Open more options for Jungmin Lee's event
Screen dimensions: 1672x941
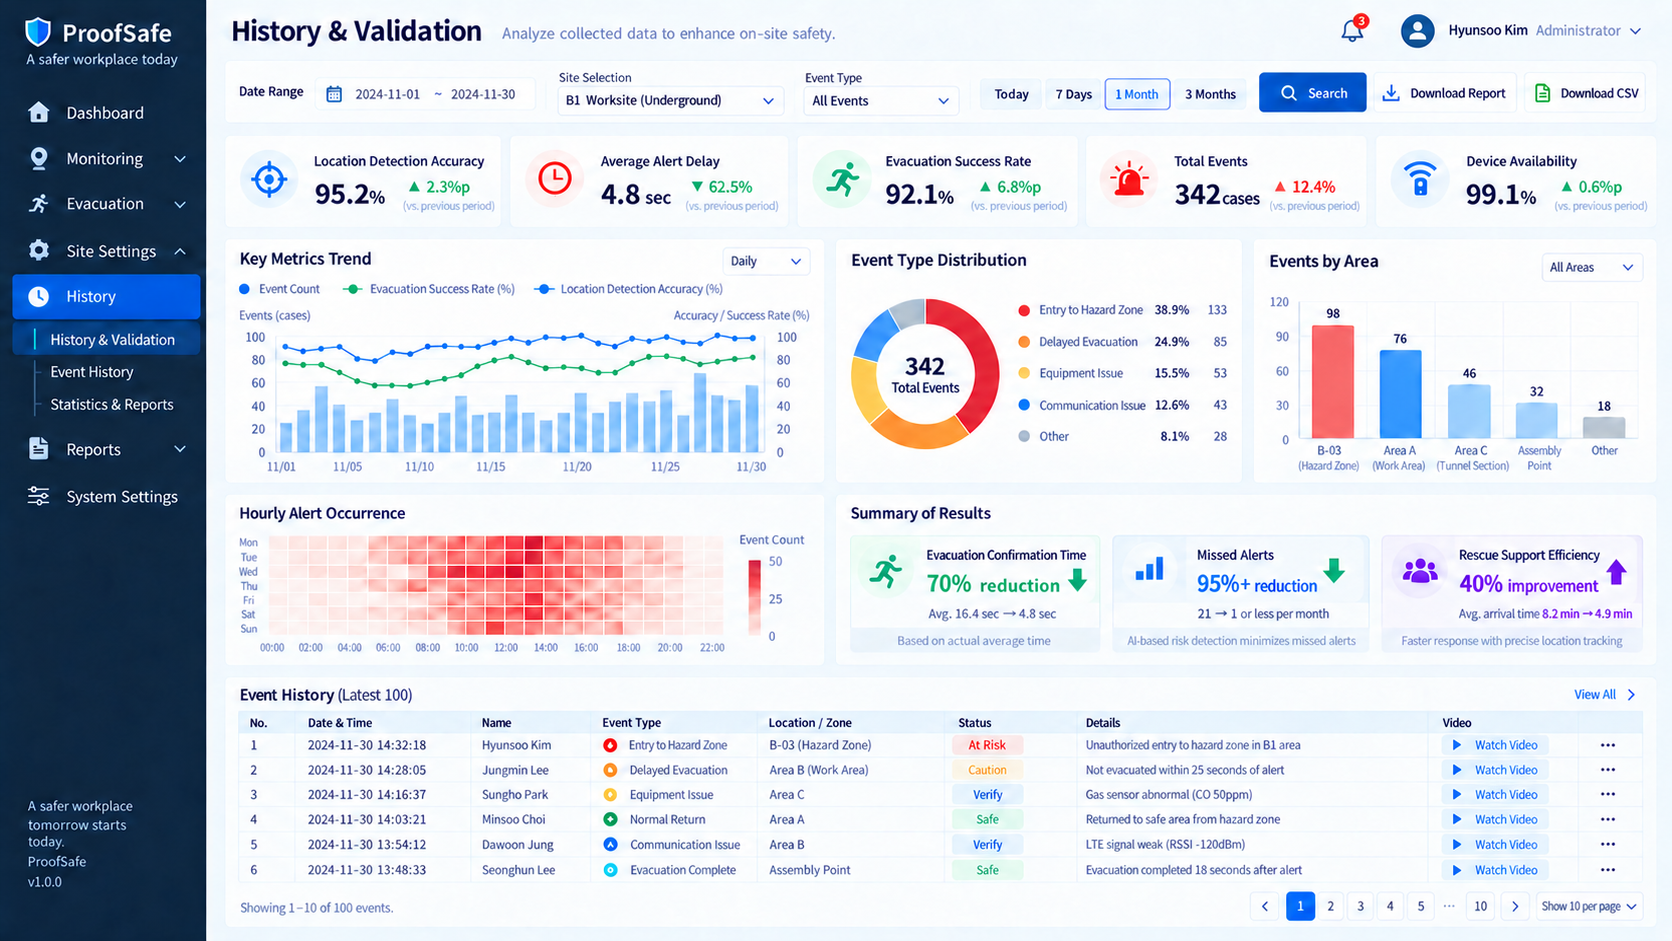(1608, 770)
